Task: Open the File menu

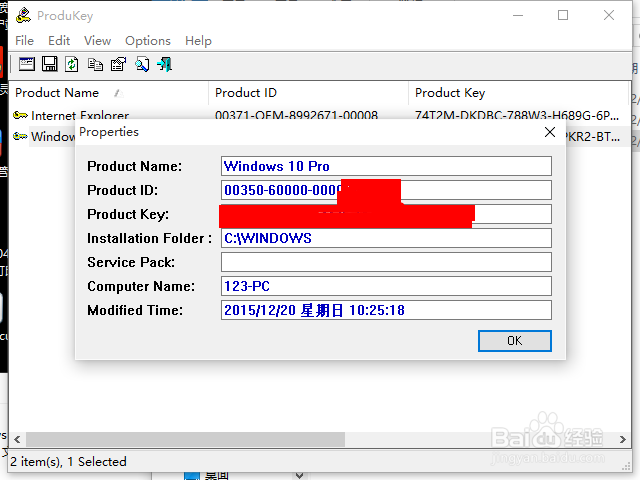Action: 24,41
